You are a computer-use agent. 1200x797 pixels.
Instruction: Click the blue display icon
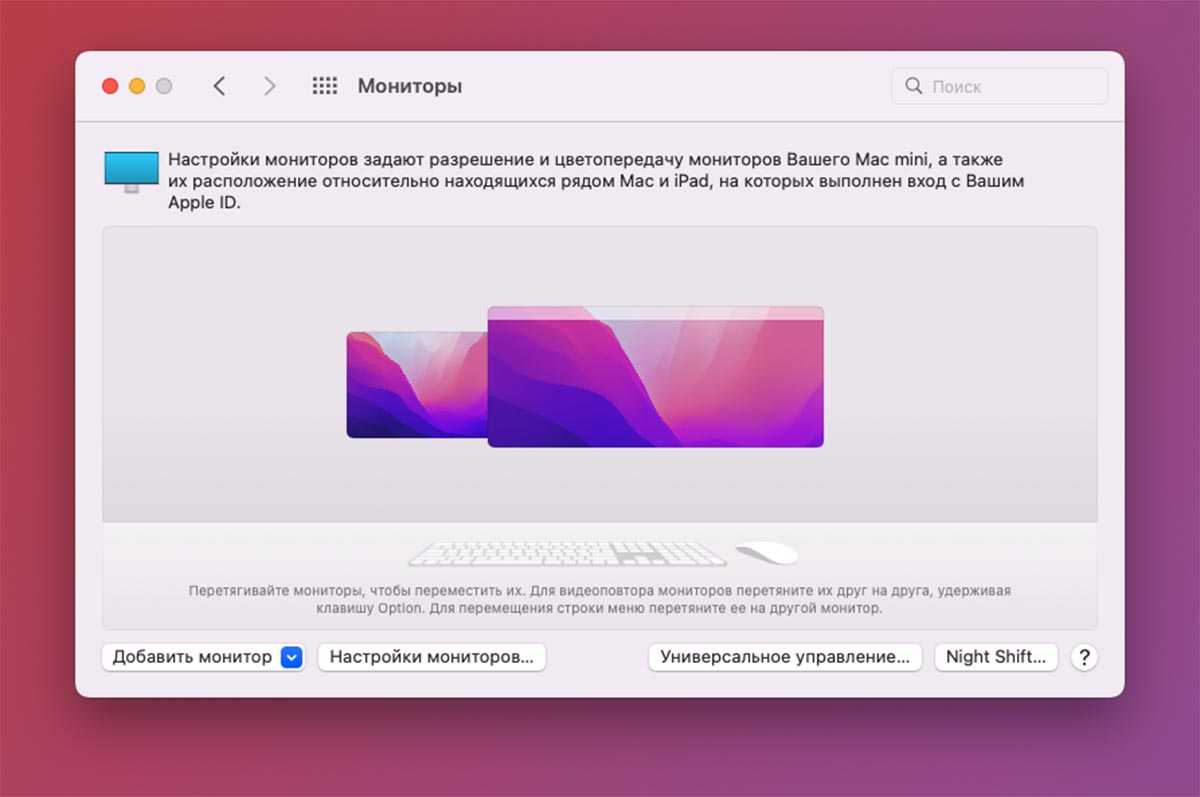click(131, 171)
